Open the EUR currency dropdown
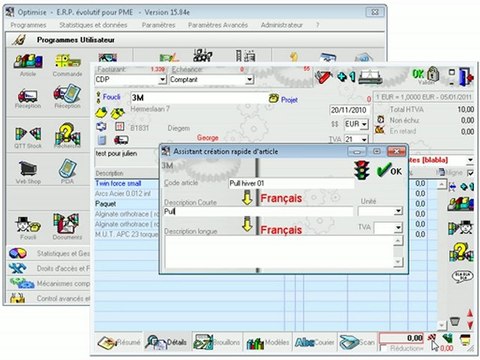480x360 pixels. click(364, 124)
